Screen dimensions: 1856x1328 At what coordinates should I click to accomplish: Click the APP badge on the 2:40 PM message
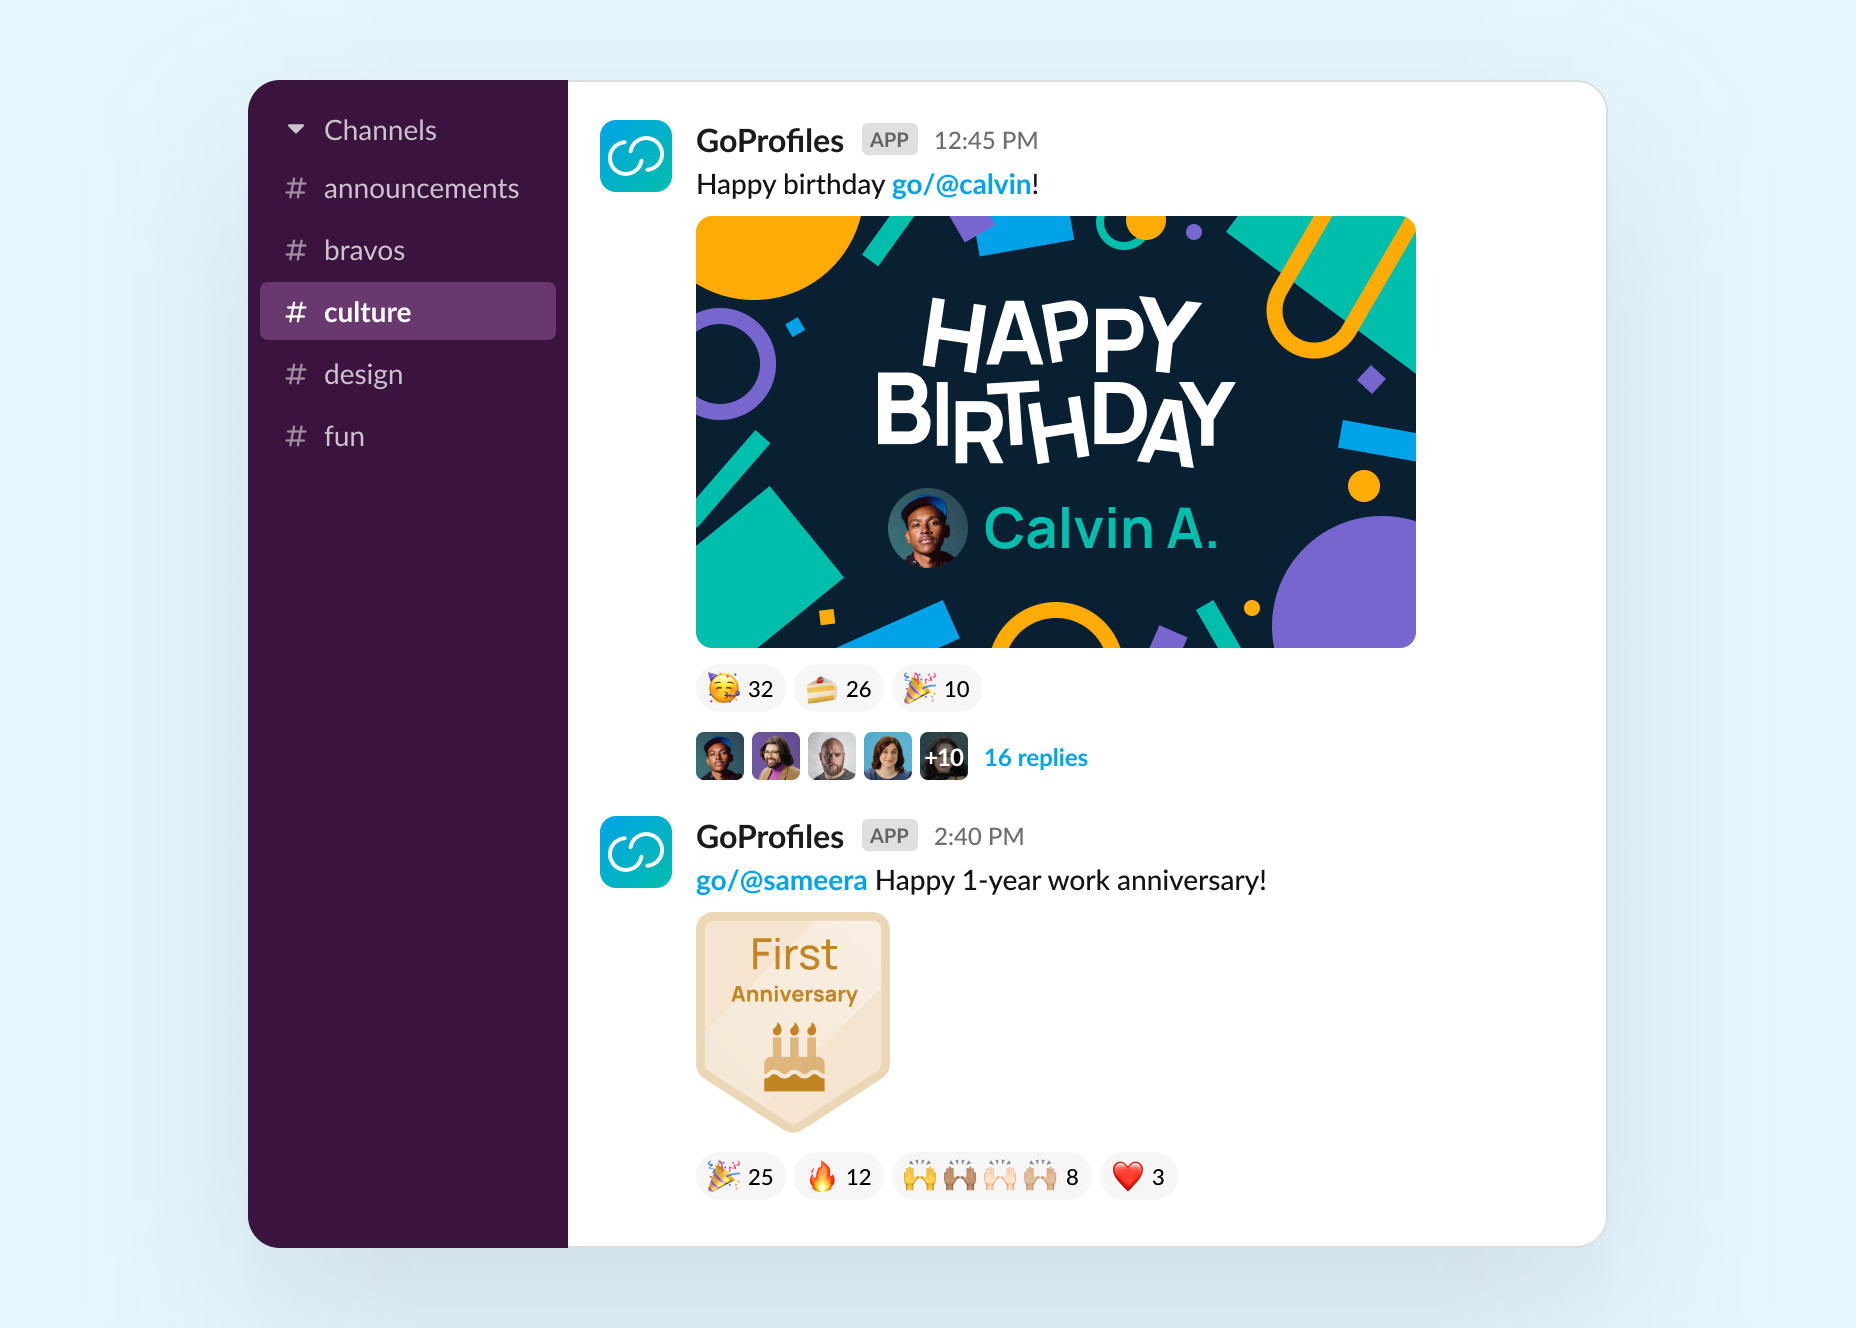point(889,836)
